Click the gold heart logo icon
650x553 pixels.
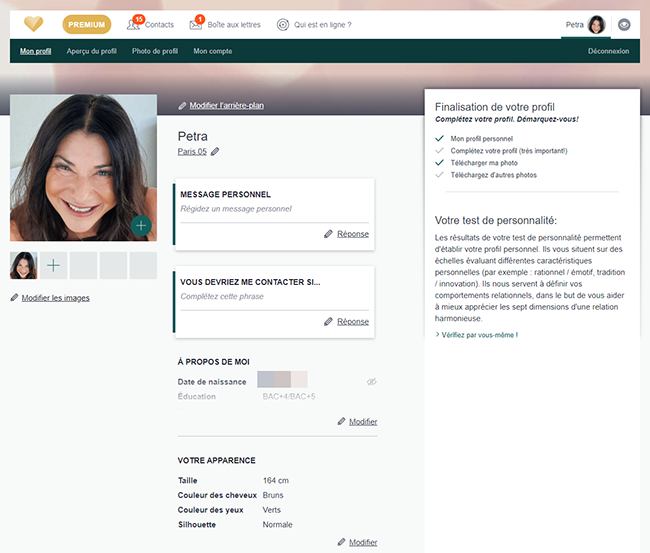[x=34, y=25]
